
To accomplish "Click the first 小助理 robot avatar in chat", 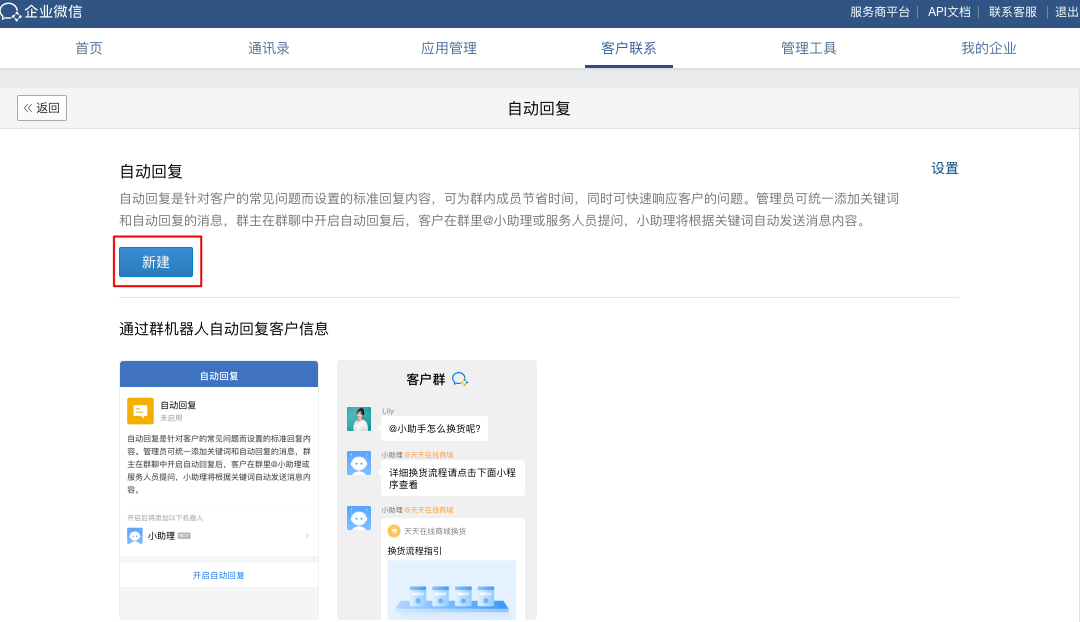I will tap(359, 463).
